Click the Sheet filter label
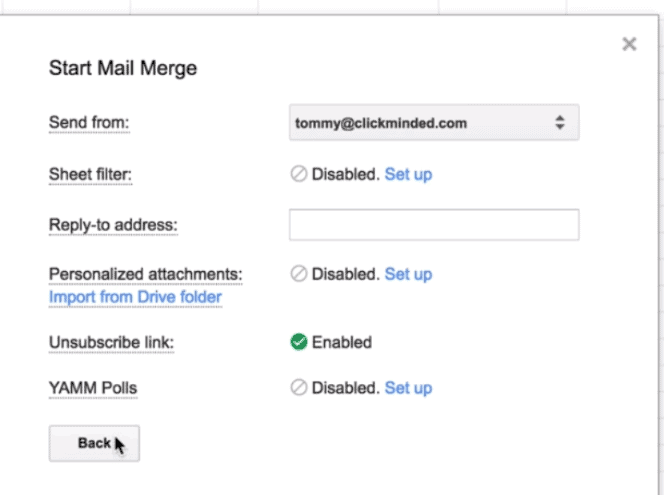The height and width of the screenshot is (495, 664). pyautogui.click(x=90, y=174)
